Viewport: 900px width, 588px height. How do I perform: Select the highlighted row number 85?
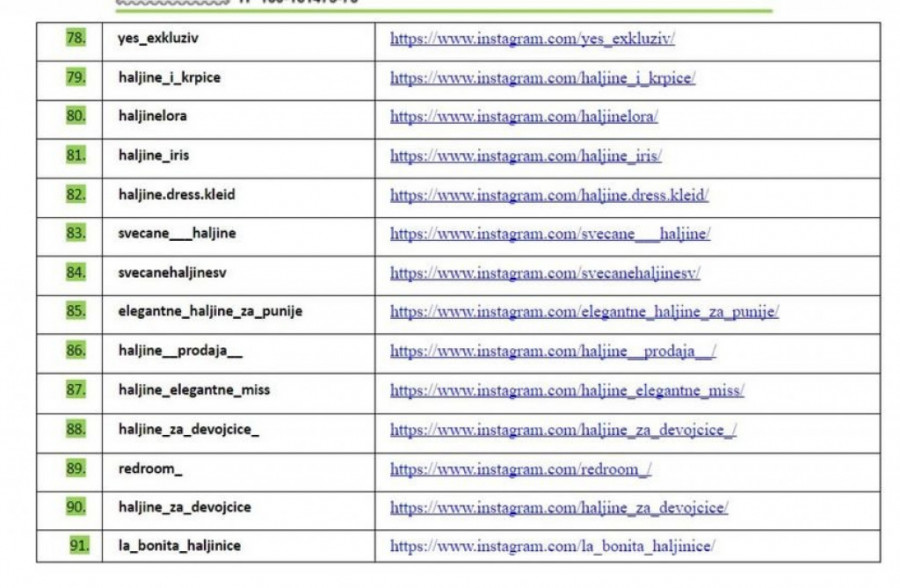point(76,312)
